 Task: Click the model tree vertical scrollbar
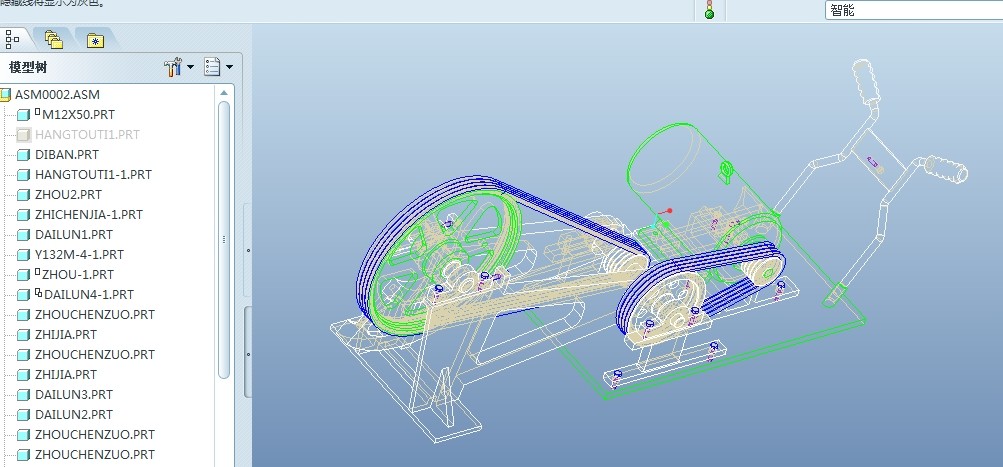click(224, 240)
